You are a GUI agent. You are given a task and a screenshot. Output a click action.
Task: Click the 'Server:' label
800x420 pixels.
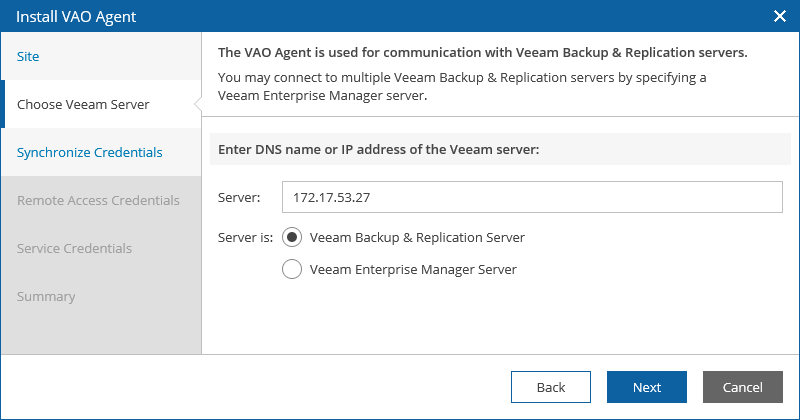(239, 197)
